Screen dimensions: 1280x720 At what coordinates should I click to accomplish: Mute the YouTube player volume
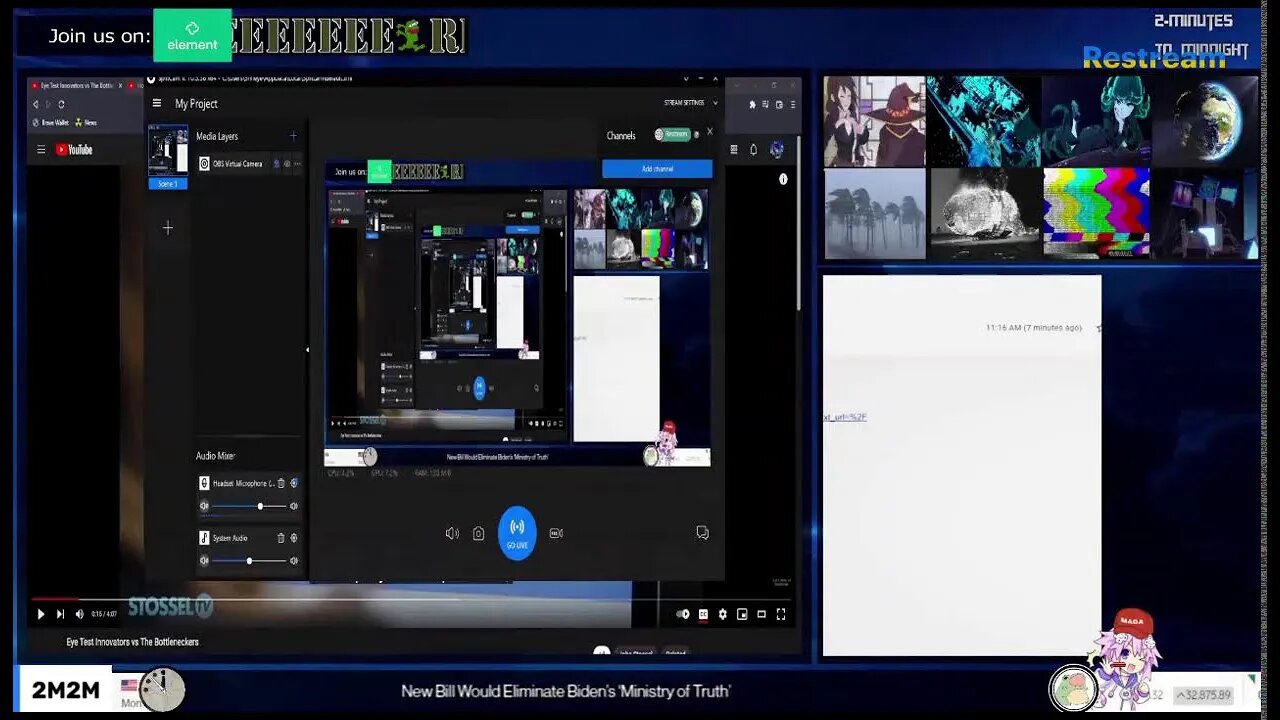[x=79, y=614]
